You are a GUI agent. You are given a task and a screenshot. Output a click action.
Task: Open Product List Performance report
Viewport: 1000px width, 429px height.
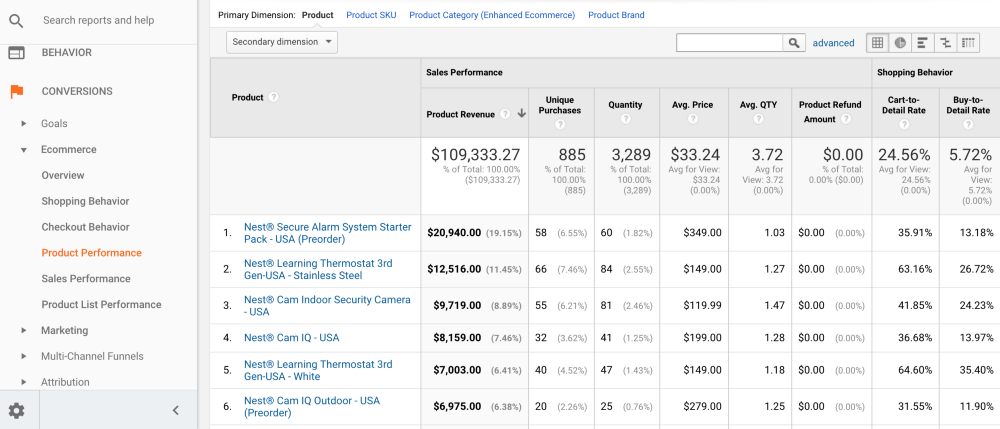tap(101, 305)
